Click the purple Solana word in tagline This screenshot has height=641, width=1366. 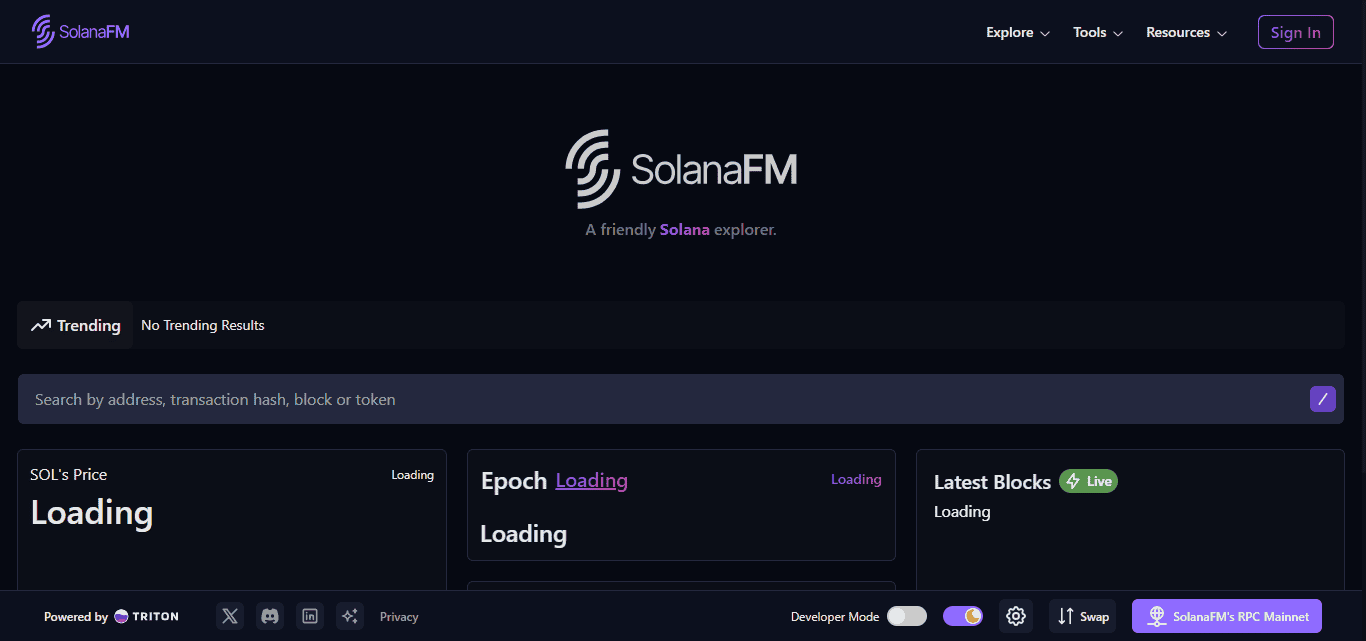coord(685,230)
